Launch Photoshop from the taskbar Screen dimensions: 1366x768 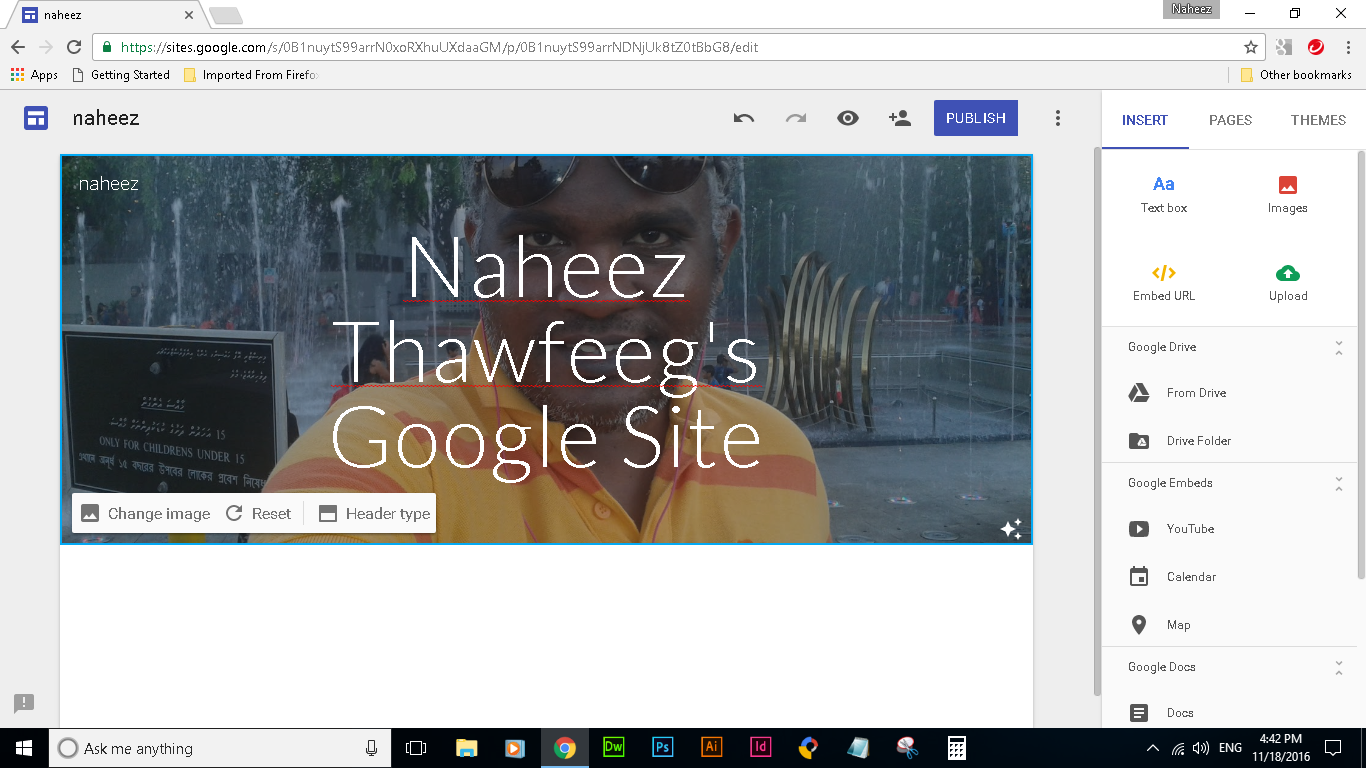point(662,747)
